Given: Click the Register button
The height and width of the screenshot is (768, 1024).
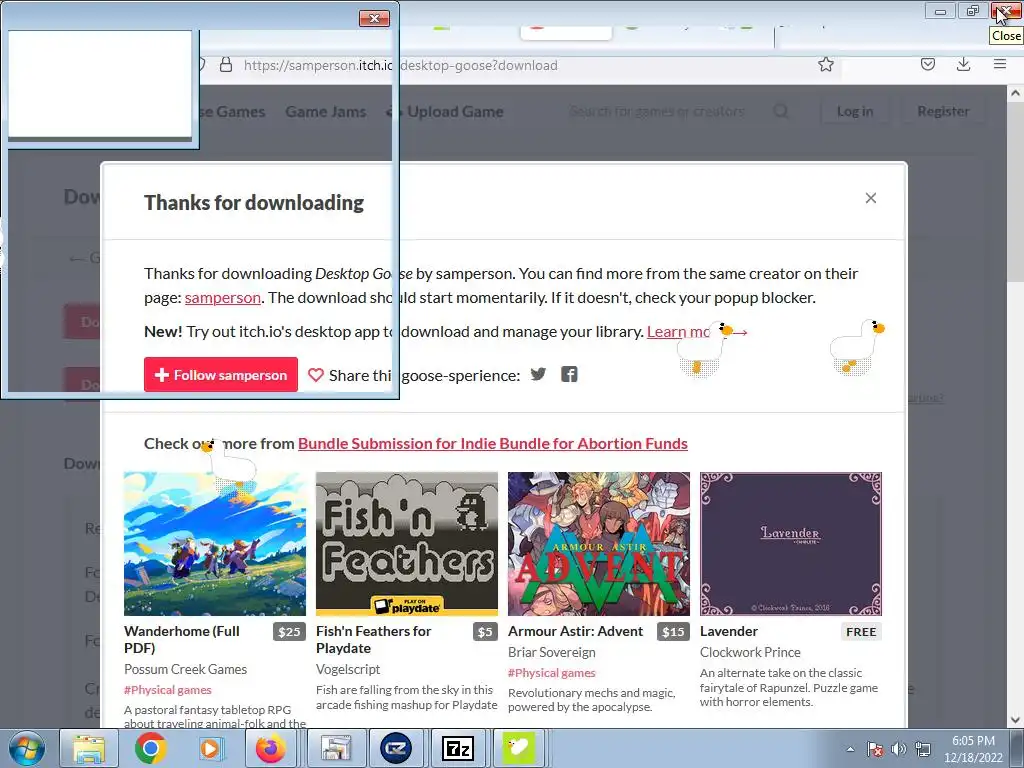Looking at the screenshot, I should click(943, 112).
